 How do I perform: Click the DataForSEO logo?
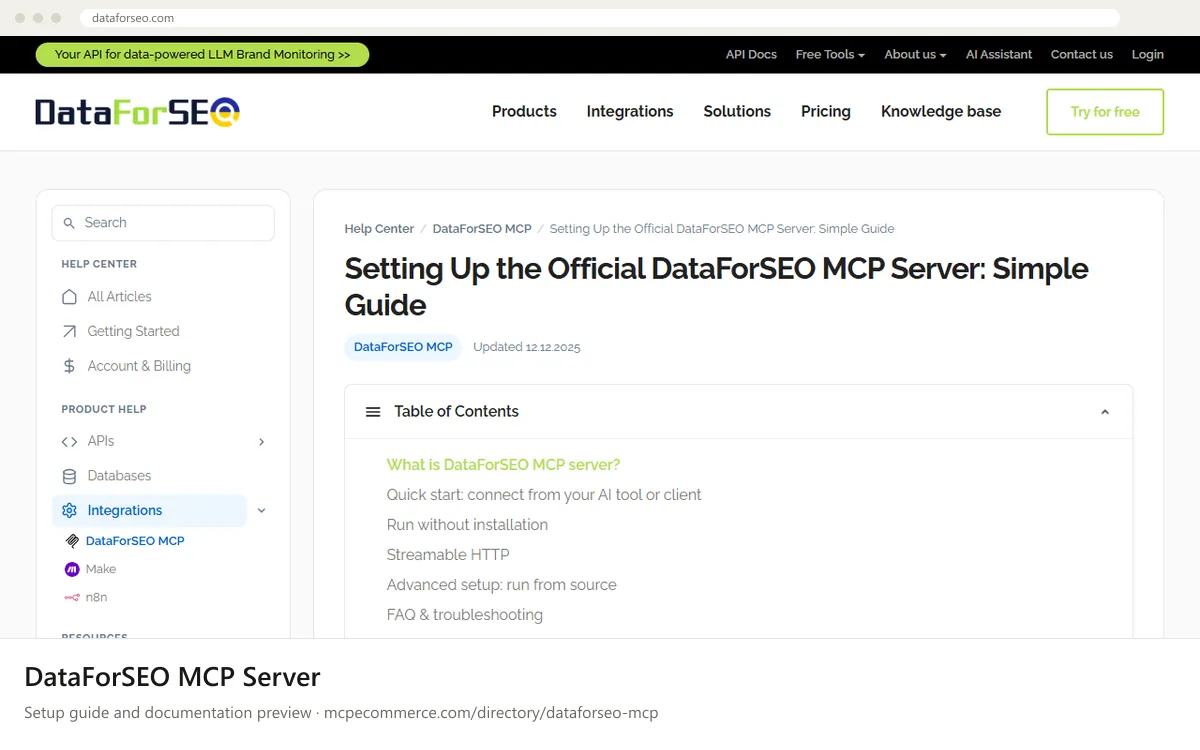[137, 112]
